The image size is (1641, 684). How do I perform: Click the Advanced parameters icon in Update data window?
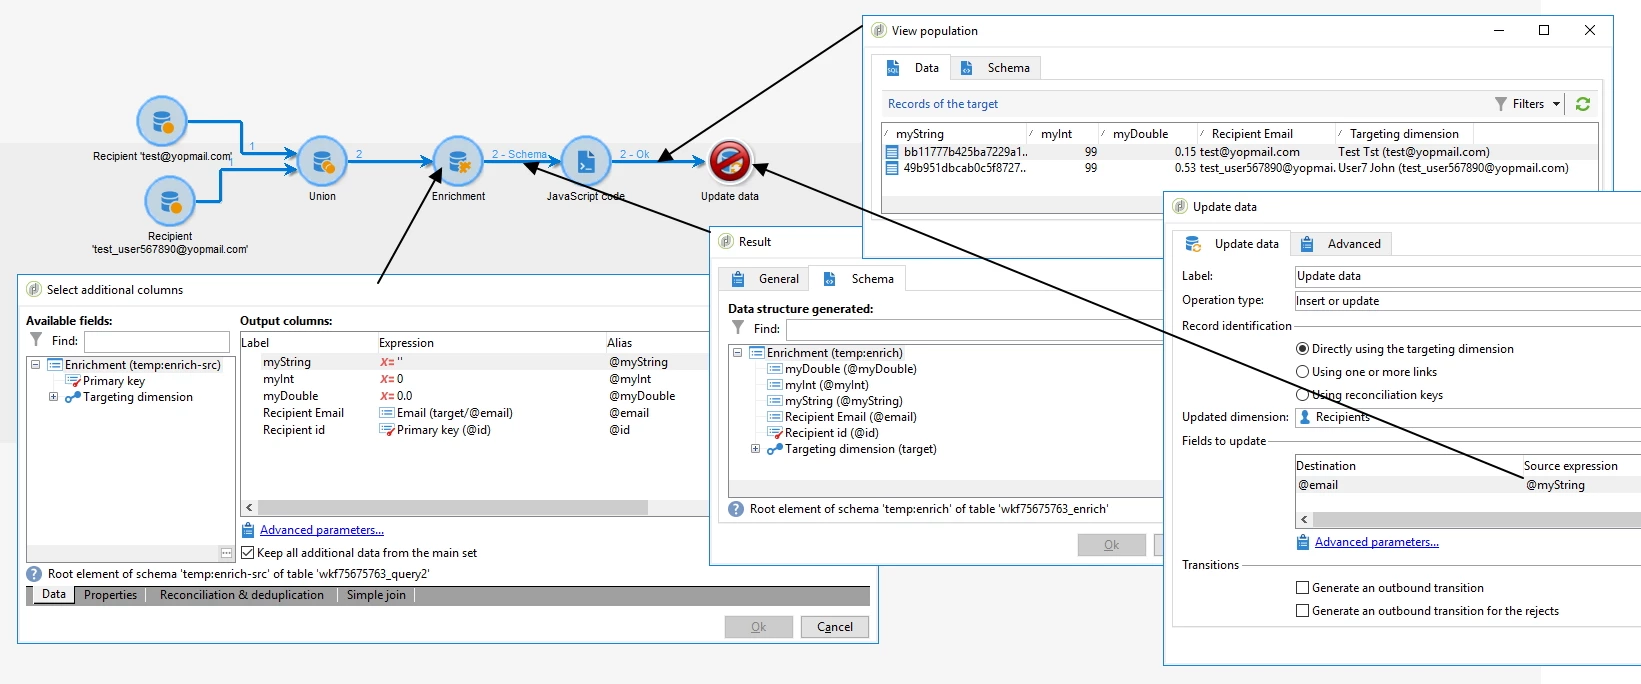tap(1303, 542)
